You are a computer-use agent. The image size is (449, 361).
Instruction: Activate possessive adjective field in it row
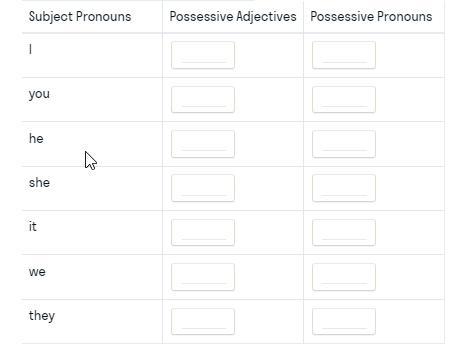203,232
